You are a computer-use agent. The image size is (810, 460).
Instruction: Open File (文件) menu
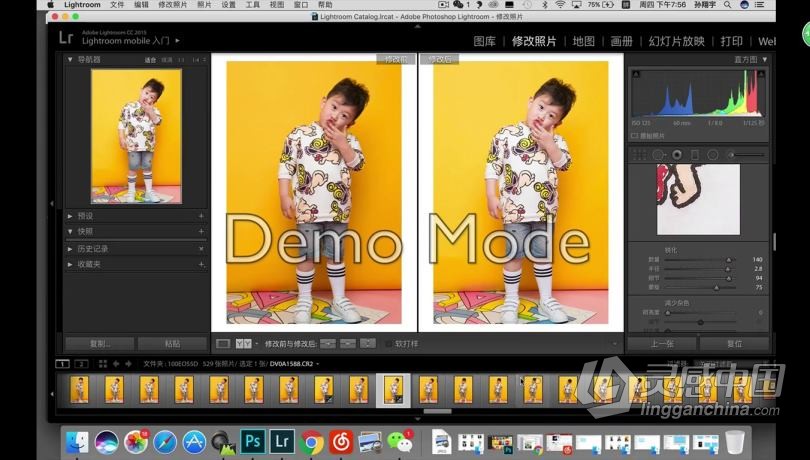[x=117, y=5]
